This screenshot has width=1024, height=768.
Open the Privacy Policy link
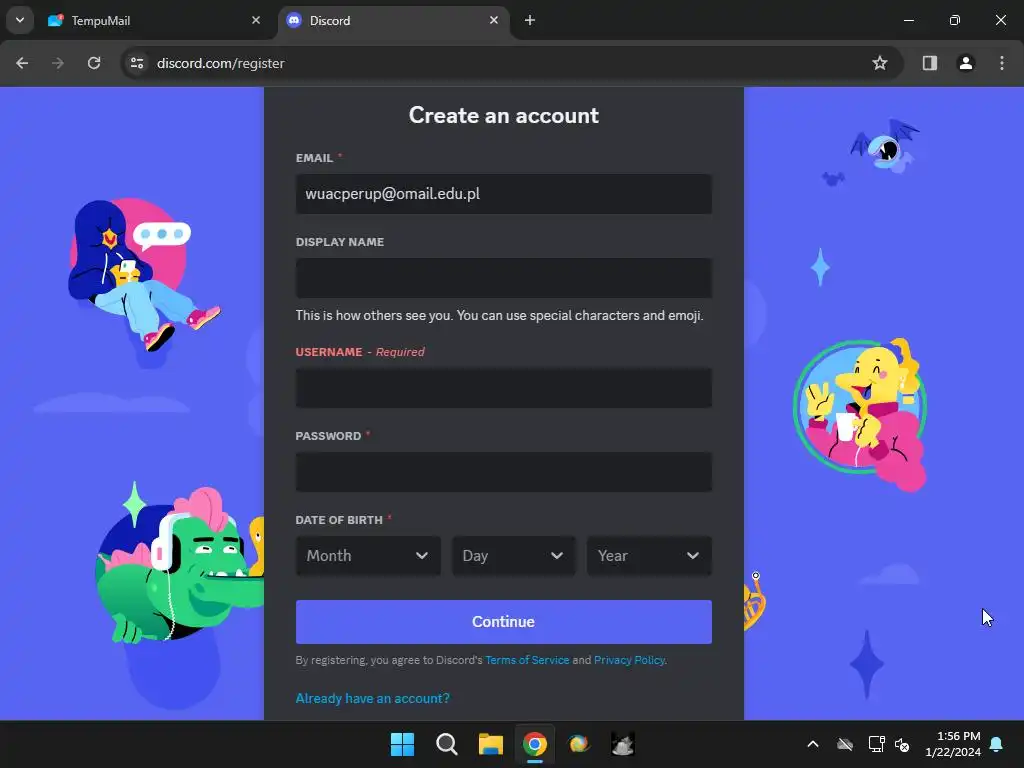(x=629, y=660)
